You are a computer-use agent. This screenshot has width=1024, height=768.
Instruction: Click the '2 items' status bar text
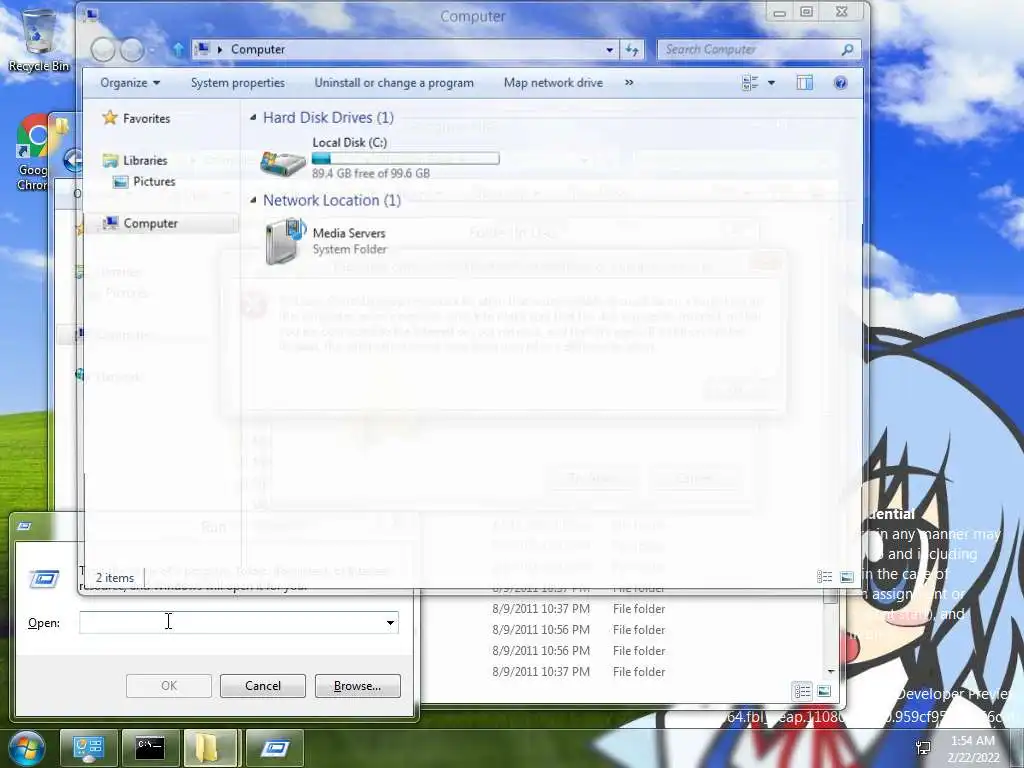tap(115, 578)
